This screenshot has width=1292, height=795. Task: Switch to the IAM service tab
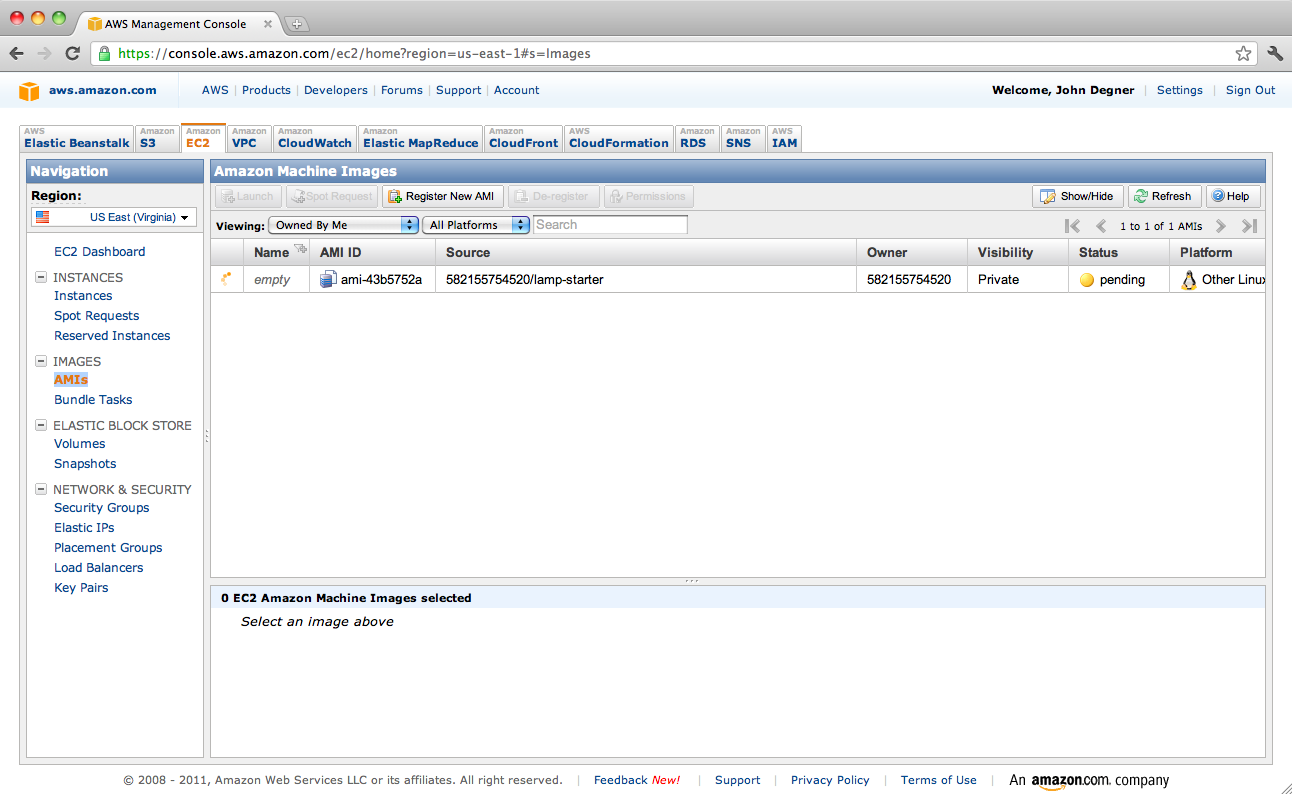pyautogui.click(x=785, y=138)
